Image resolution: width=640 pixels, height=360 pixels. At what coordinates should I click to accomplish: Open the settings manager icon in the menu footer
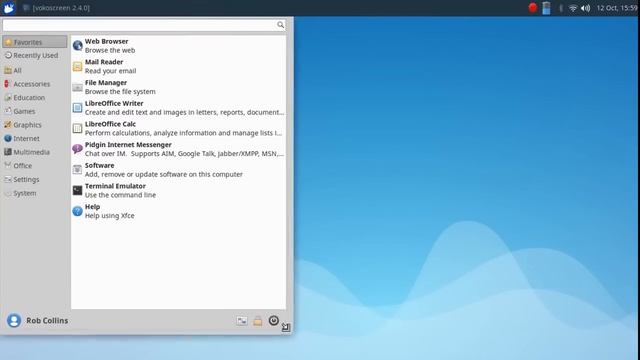tap(242, 321)
